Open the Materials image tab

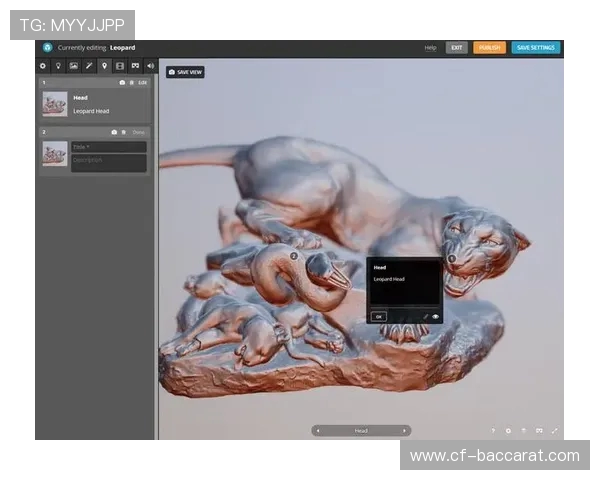pyautogui.click(x=73, y=66)
